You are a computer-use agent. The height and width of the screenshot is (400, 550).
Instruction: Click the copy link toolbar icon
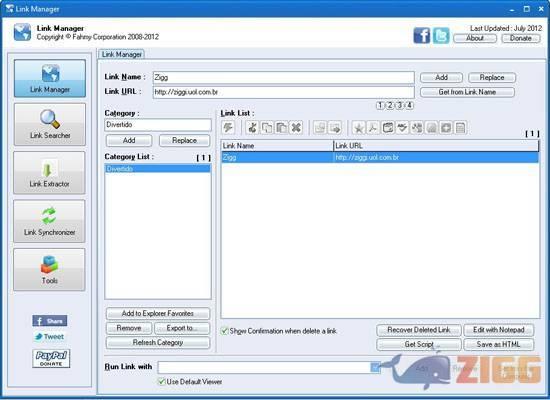pyautogui.click(x=267, y=127)
